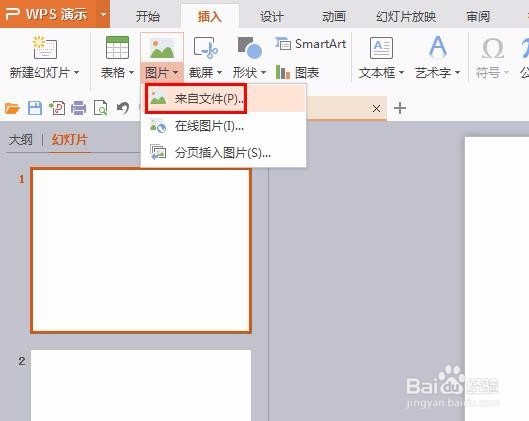Open the 设计 ribbon tab
Viewport: 529px width, 421px height.
click(272, 16)
